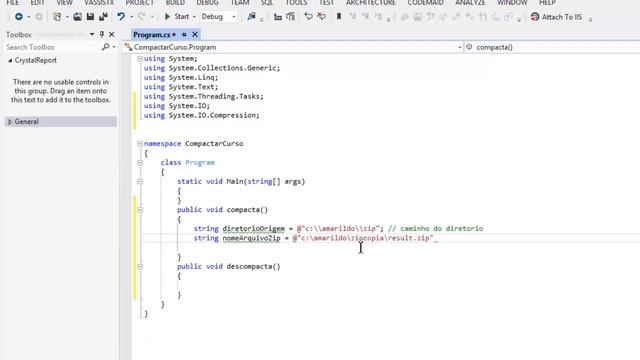Open Attach To IIS toolbar overflow options
Screen dimensions: 640x360
590,19
